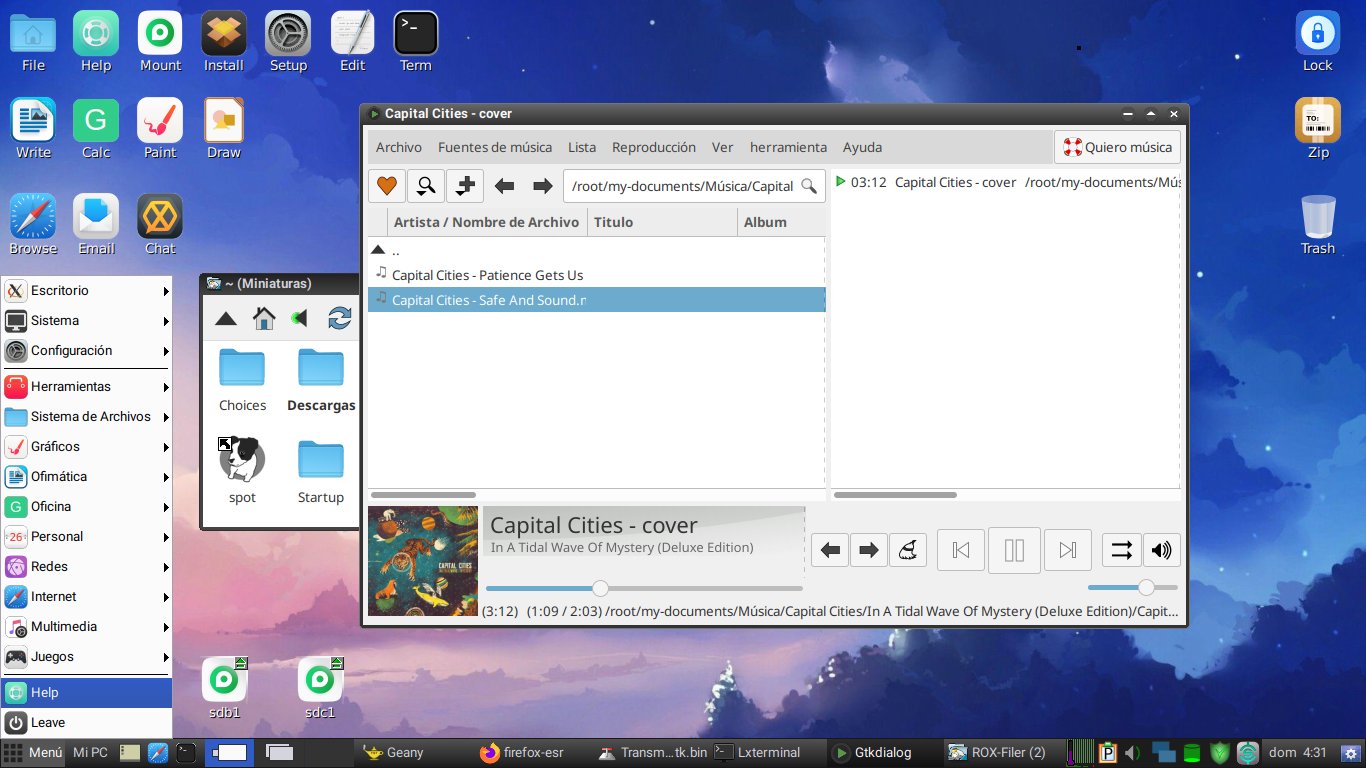Skip to the previous track
This screenshot has height=768, width=1366.
[961, 550]
